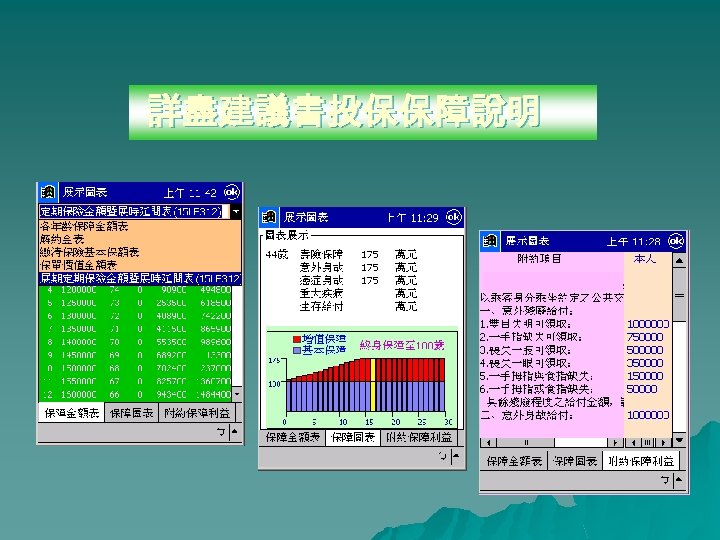Click scroll down arrow of left window table
The width and height of the screenshot is (720, 540).
(236, 394)
